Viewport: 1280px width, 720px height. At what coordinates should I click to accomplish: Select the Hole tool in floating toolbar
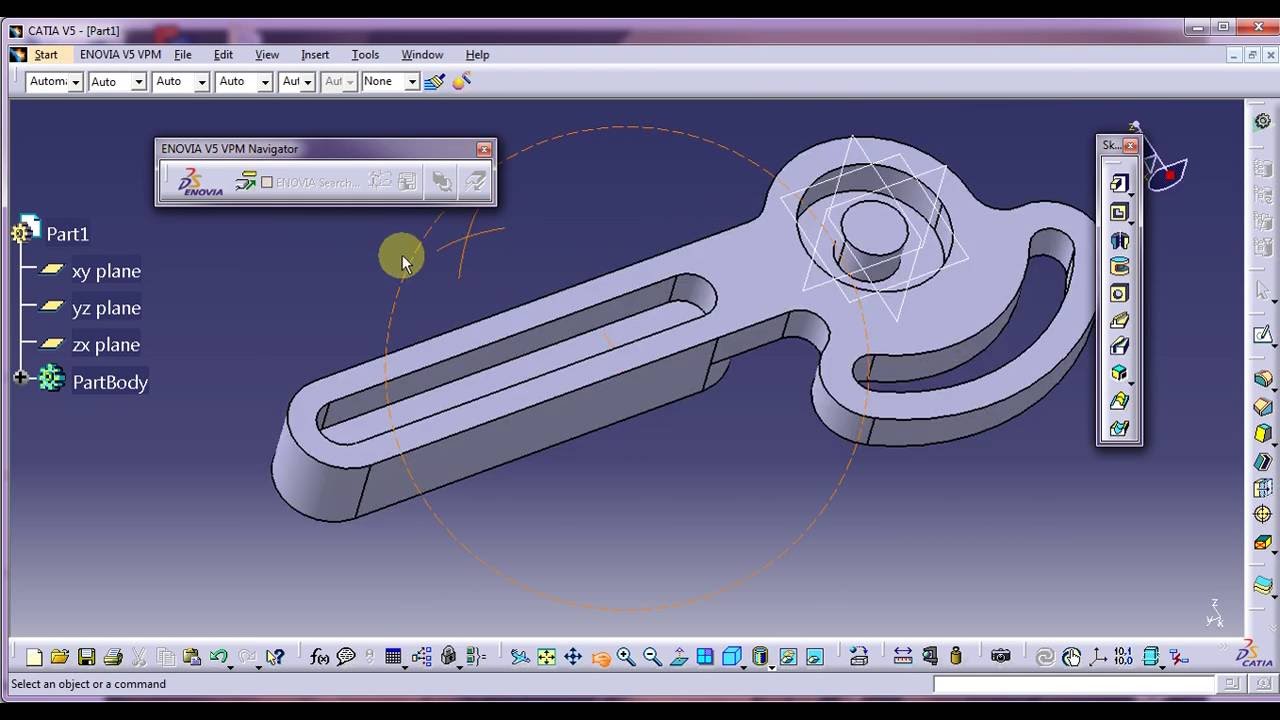coord(1119,294)
